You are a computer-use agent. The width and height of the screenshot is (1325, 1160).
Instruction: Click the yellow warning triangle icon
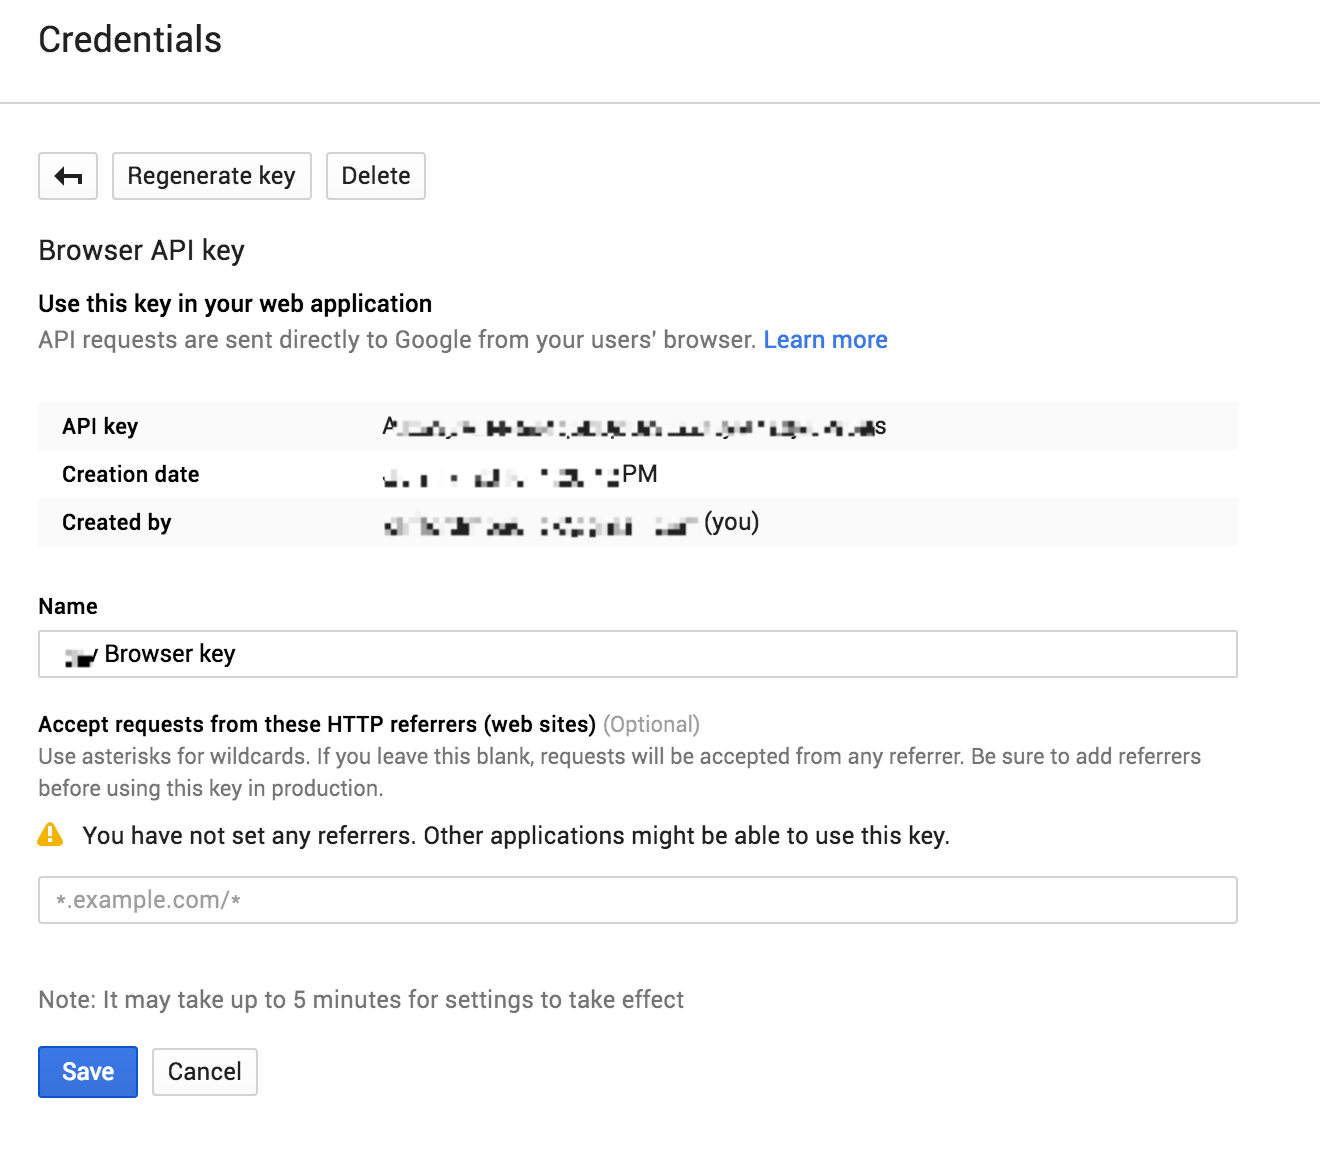coord(49,835)
